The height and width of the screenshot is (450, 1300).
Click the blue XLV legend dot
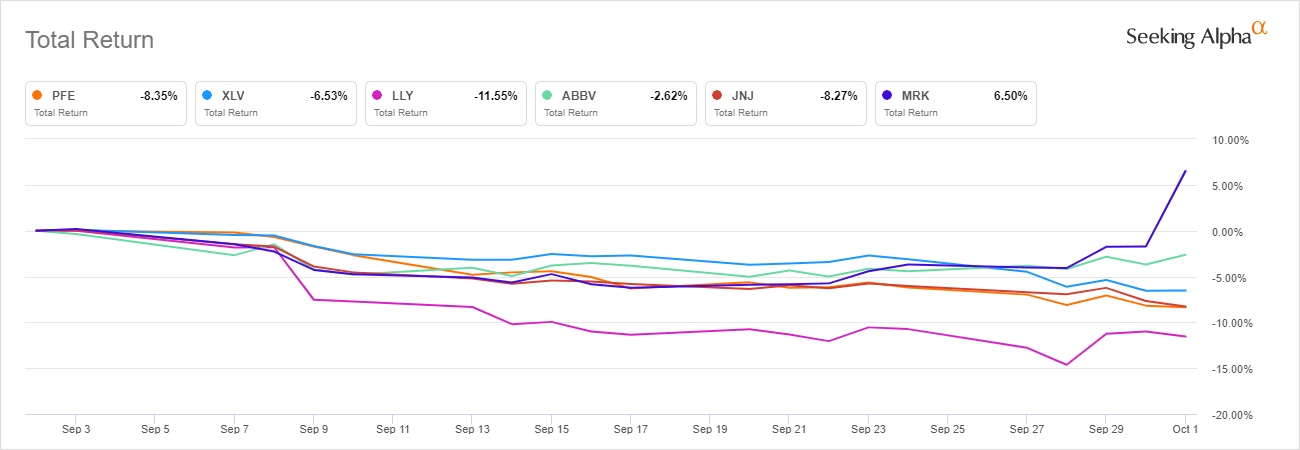point(207,95)
